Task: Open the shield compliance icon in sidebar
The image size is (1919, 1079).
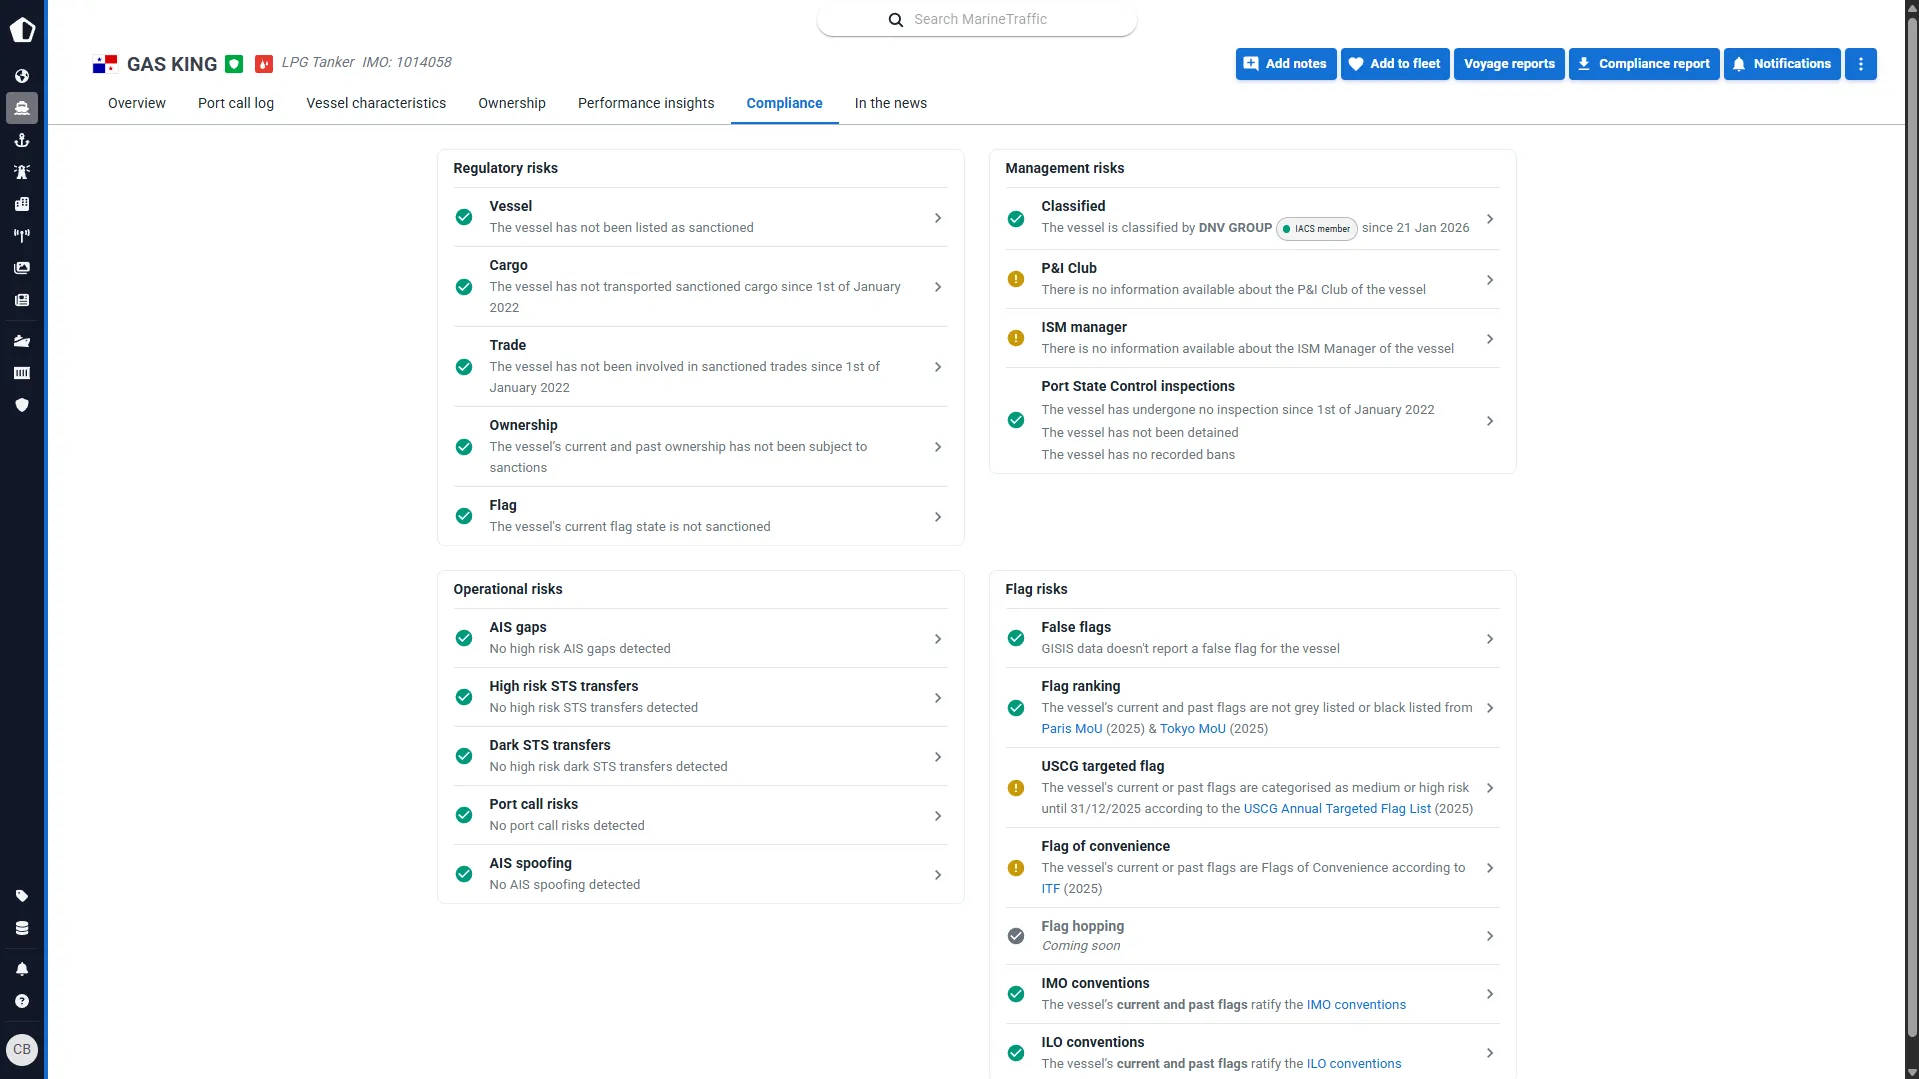Action: (x=22, y=405)
